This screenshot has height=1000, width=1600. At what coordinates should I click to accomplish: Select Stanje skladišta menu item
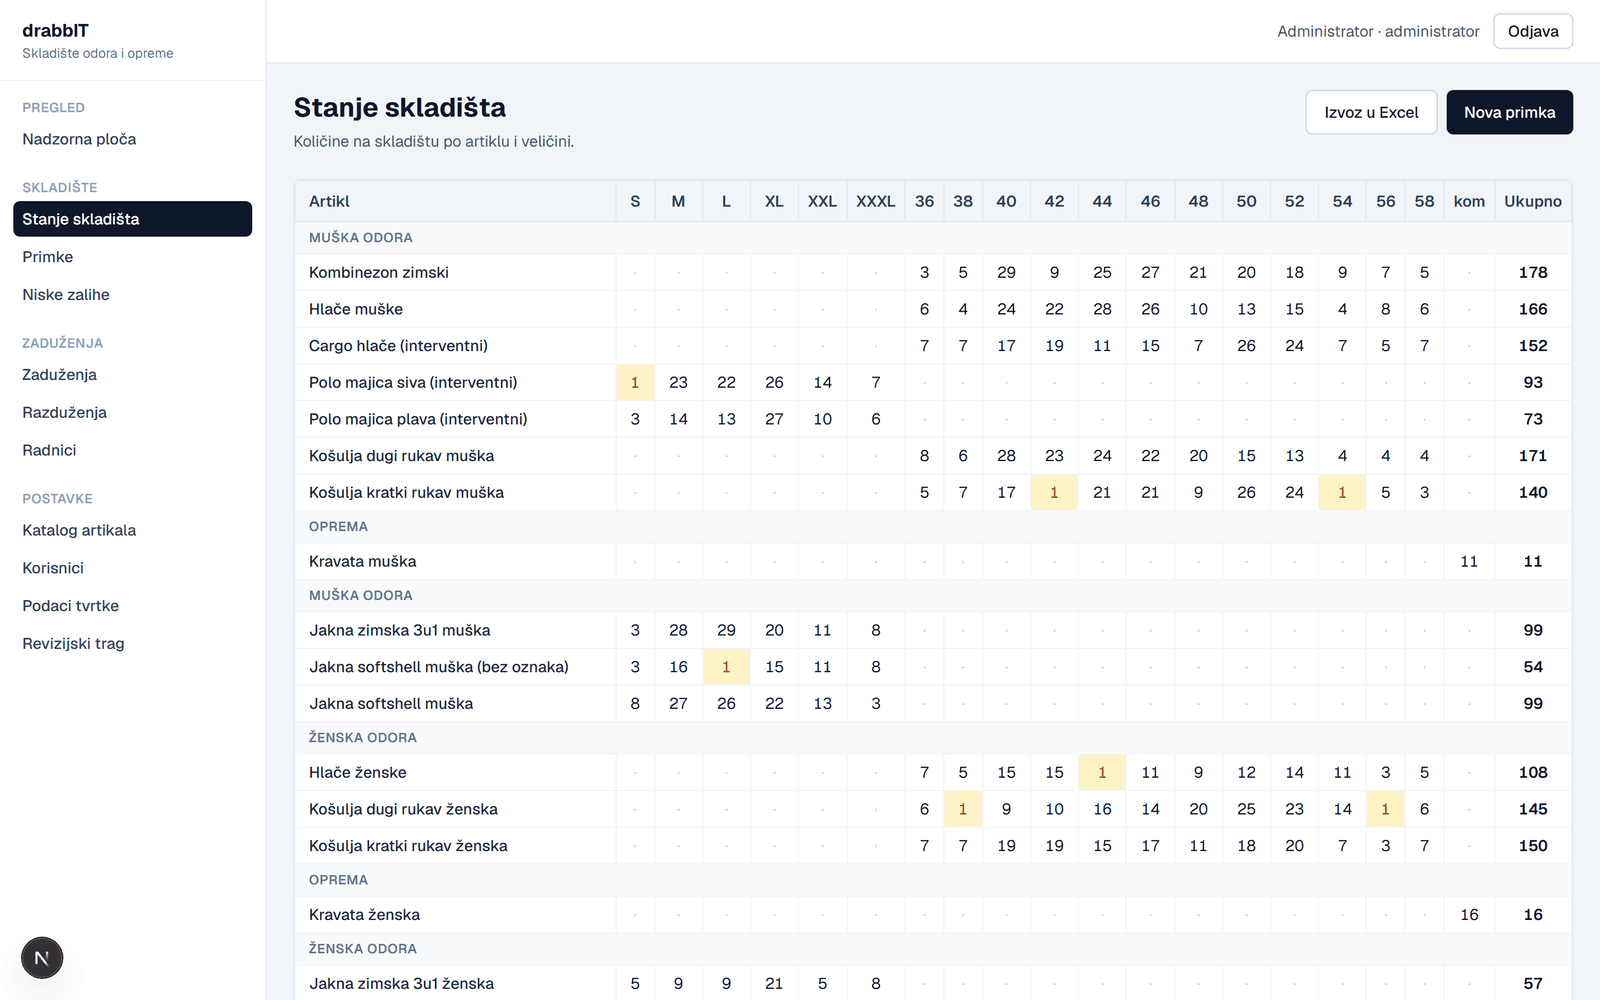tap(132, 219)
